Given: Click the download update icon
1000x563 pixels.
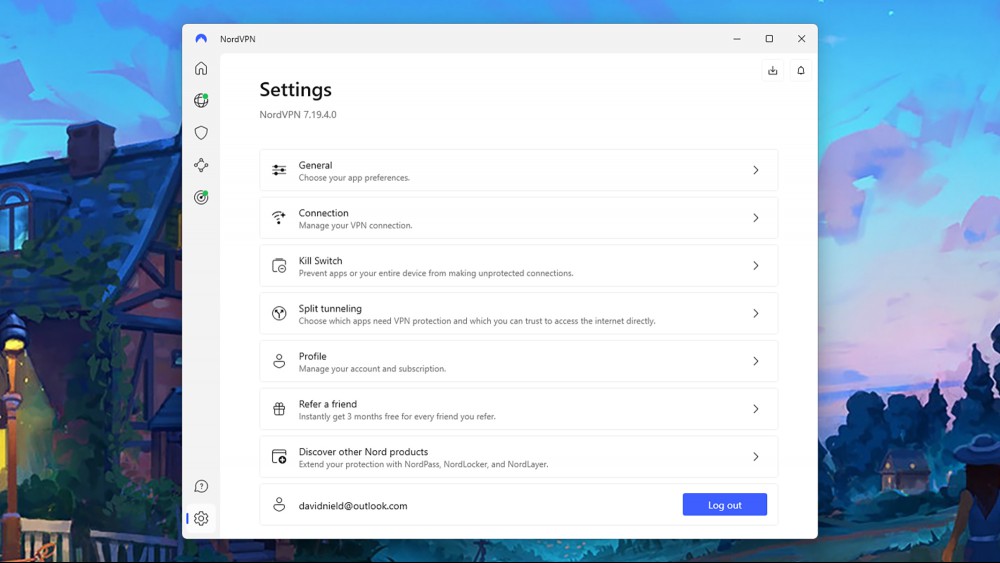Looking at the screenshot, I should [x=772, y=70].
